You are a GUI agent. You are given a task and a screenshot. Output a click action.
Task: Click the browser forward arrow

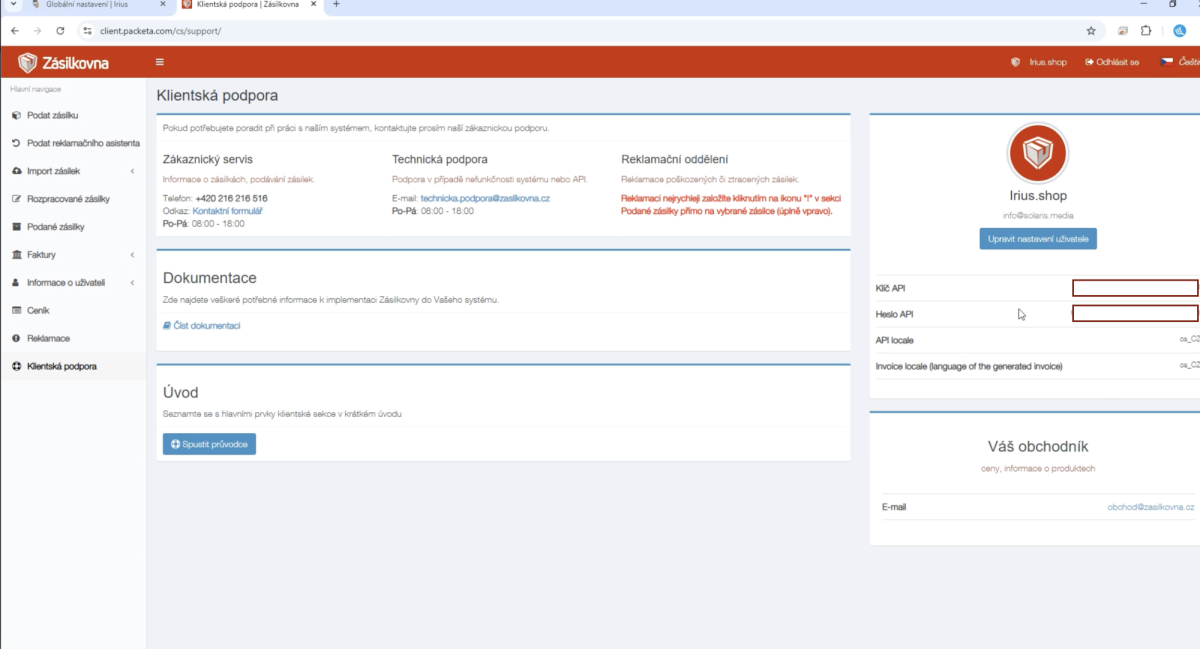tap(37, 31)
